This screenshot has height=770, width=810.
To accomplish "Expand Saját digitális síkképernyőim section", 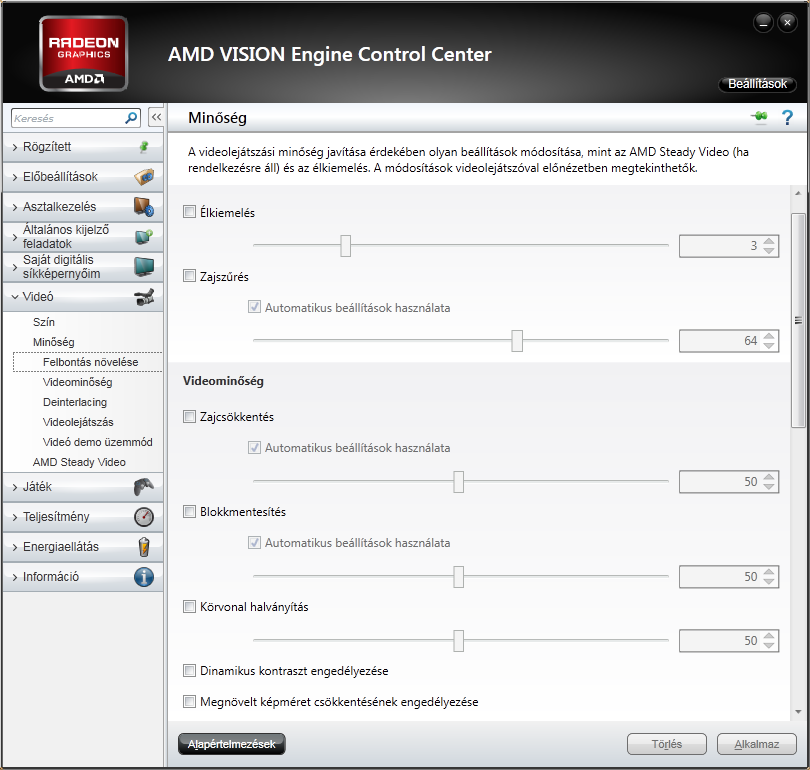I will pos(83,266).
